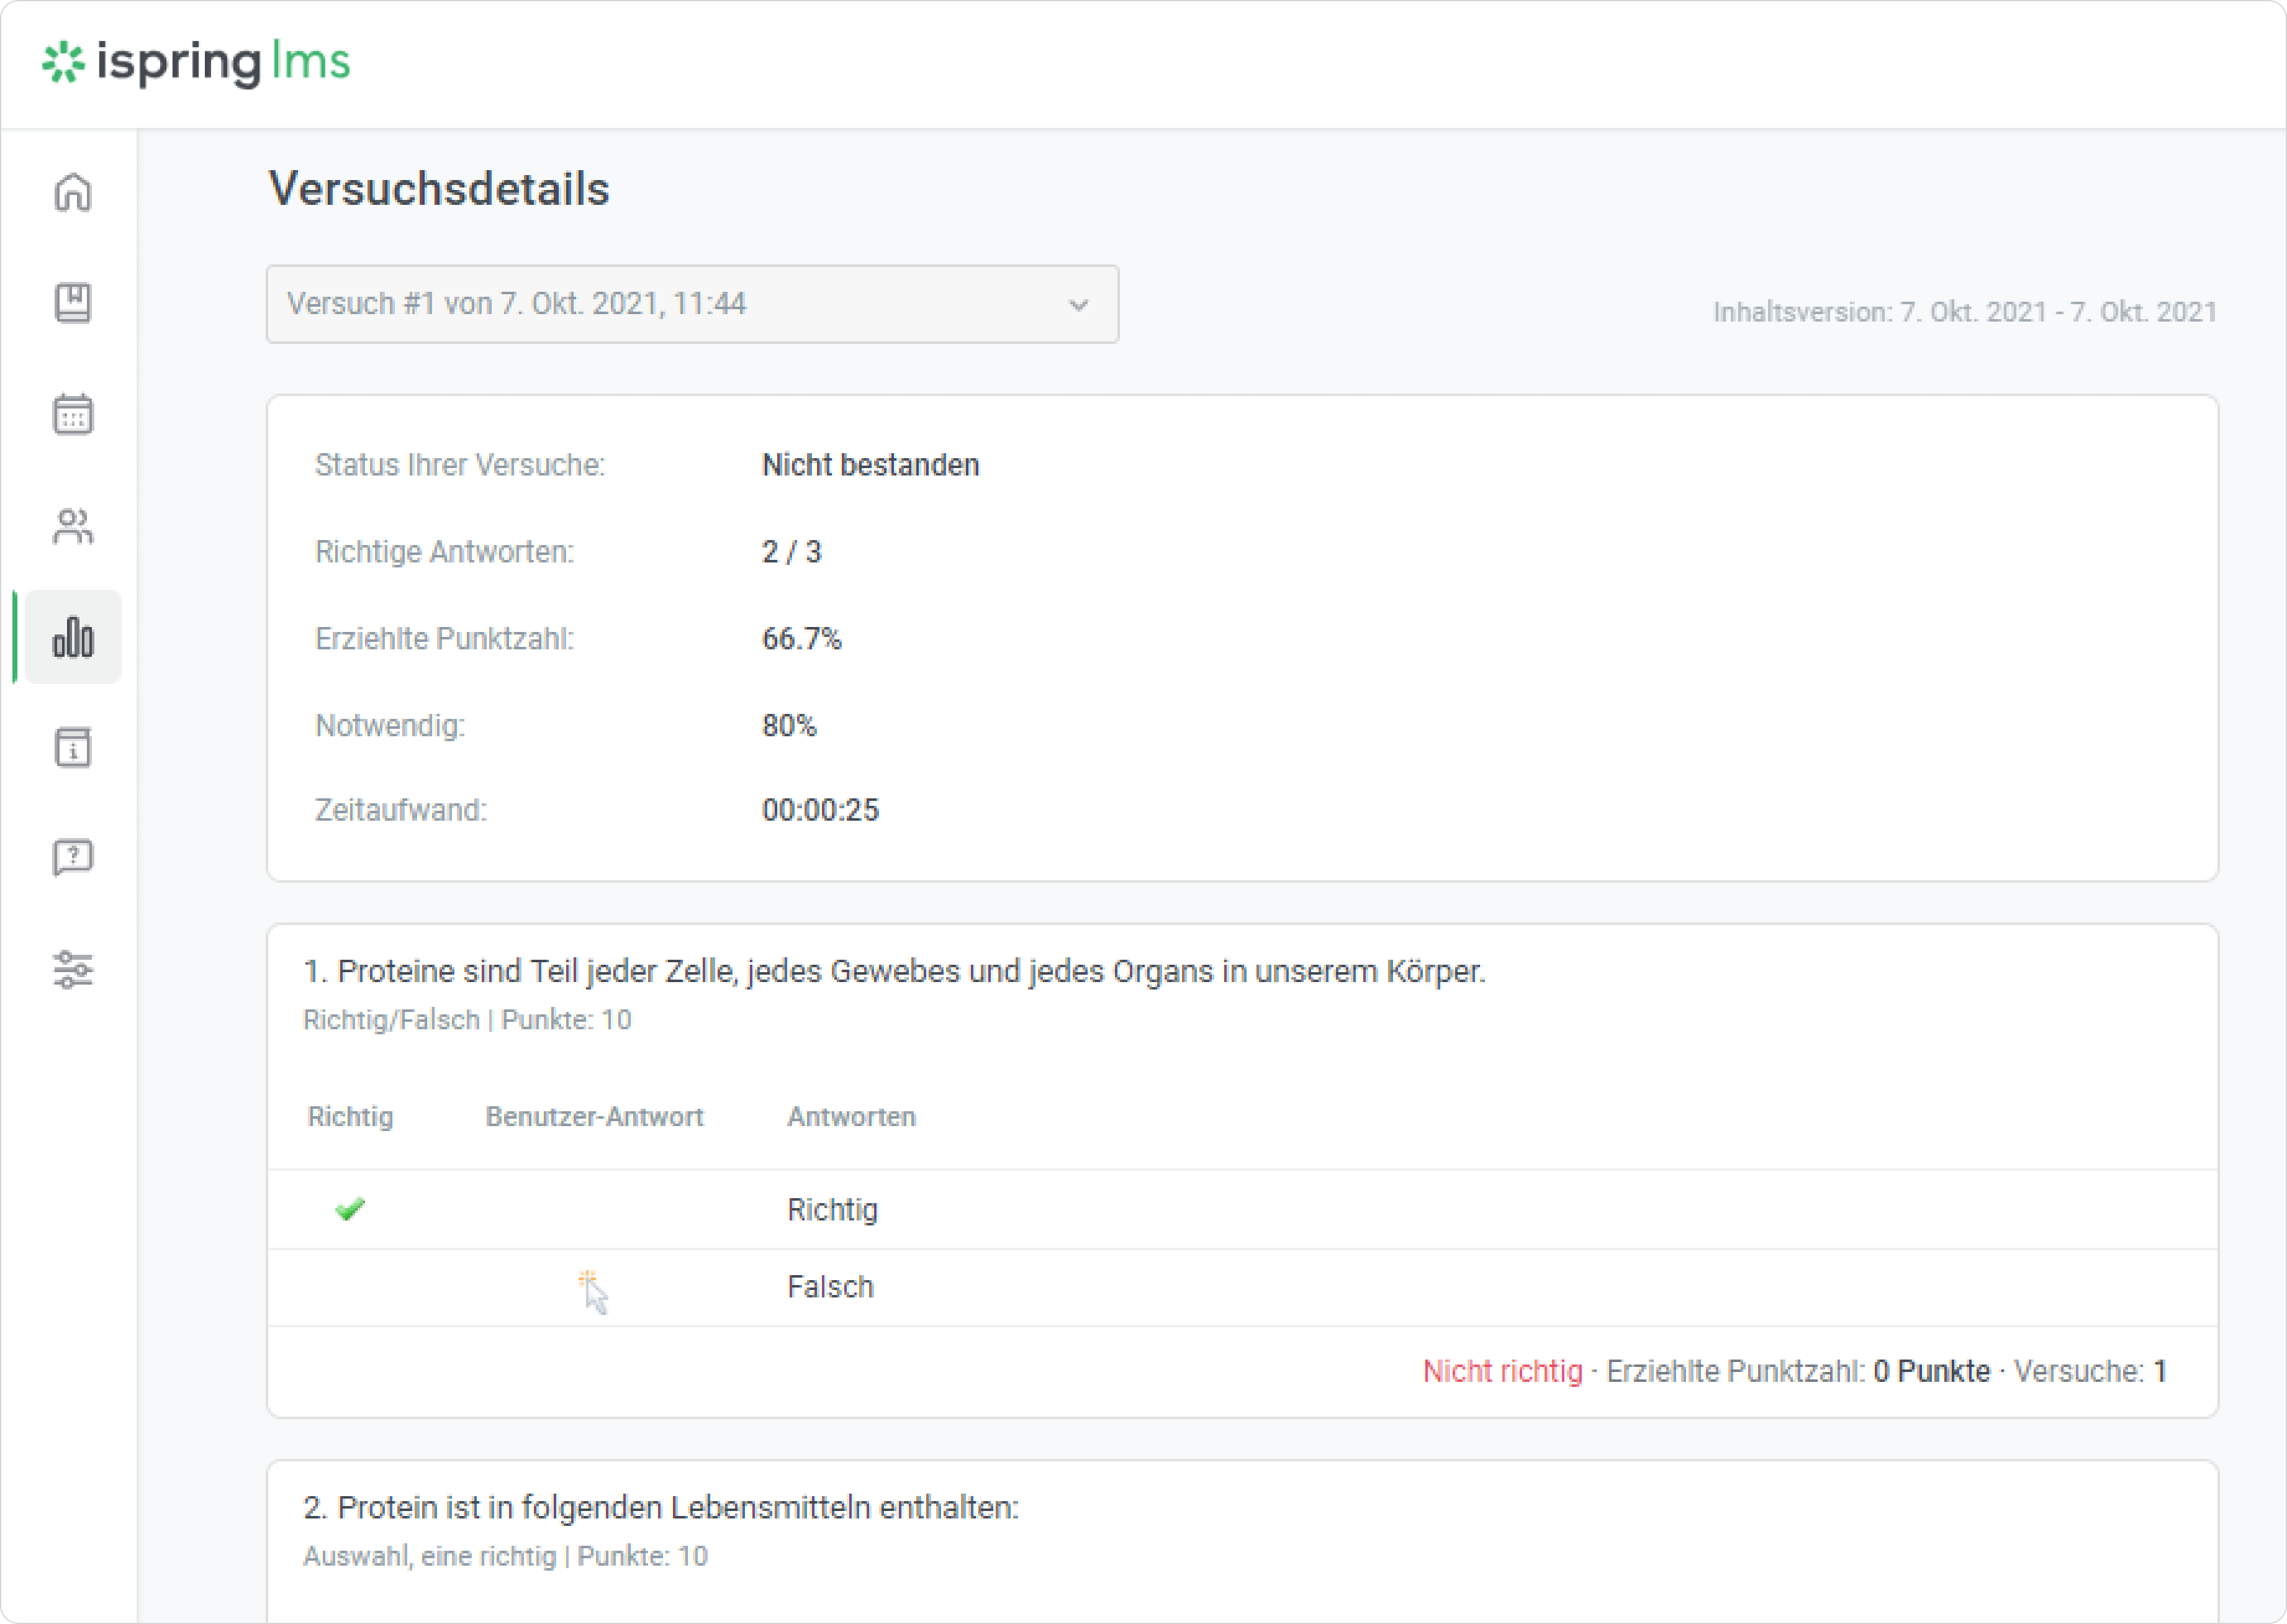The width and height of the screenshot is (2287, 1624).
Task: Select the reports bar chart icon
Action: [x=73, y=637]
